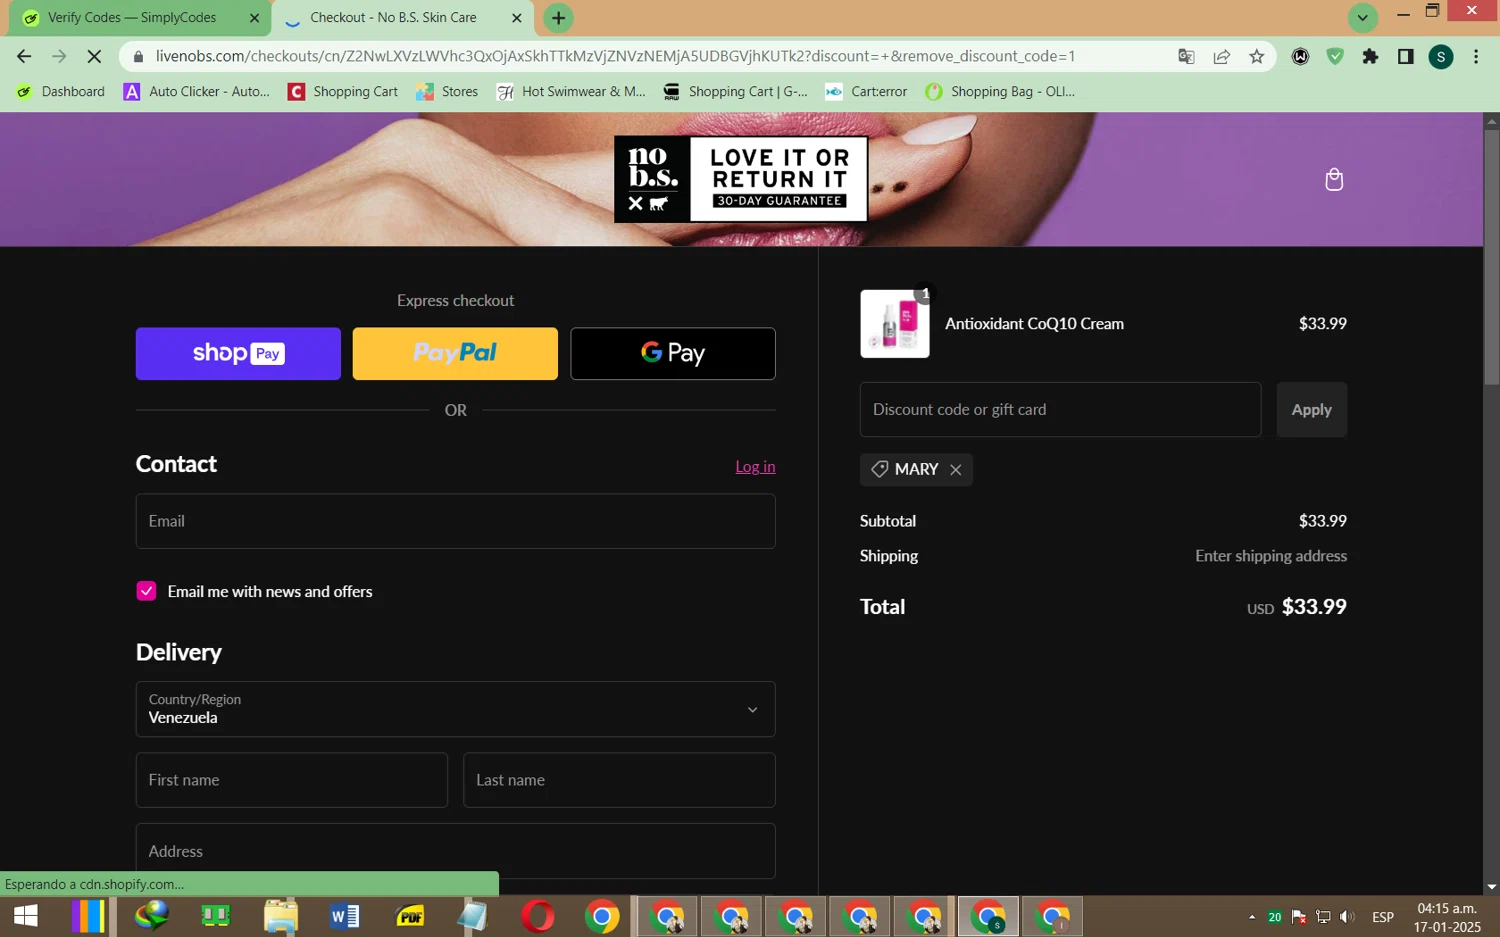The height and width of the screenshot is (937, 1500).
Task: Check out with PayPal
Action: (x=455, y=354)
